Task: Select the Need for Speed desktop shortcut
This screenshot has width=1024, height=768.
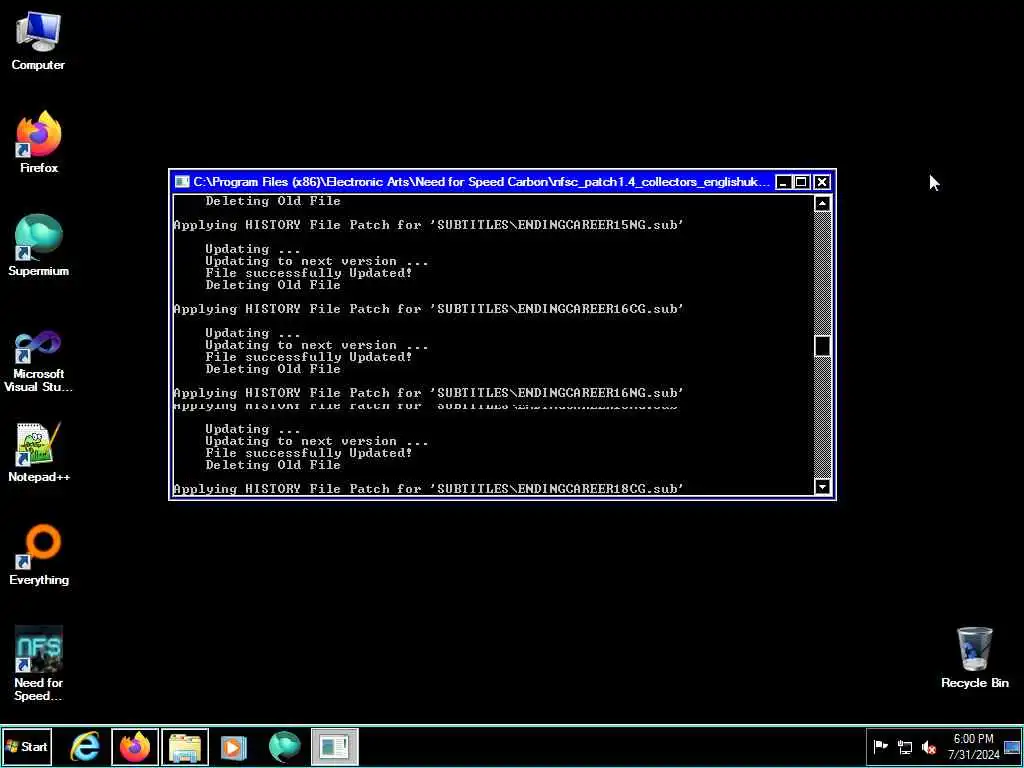Action: (39, 664)
